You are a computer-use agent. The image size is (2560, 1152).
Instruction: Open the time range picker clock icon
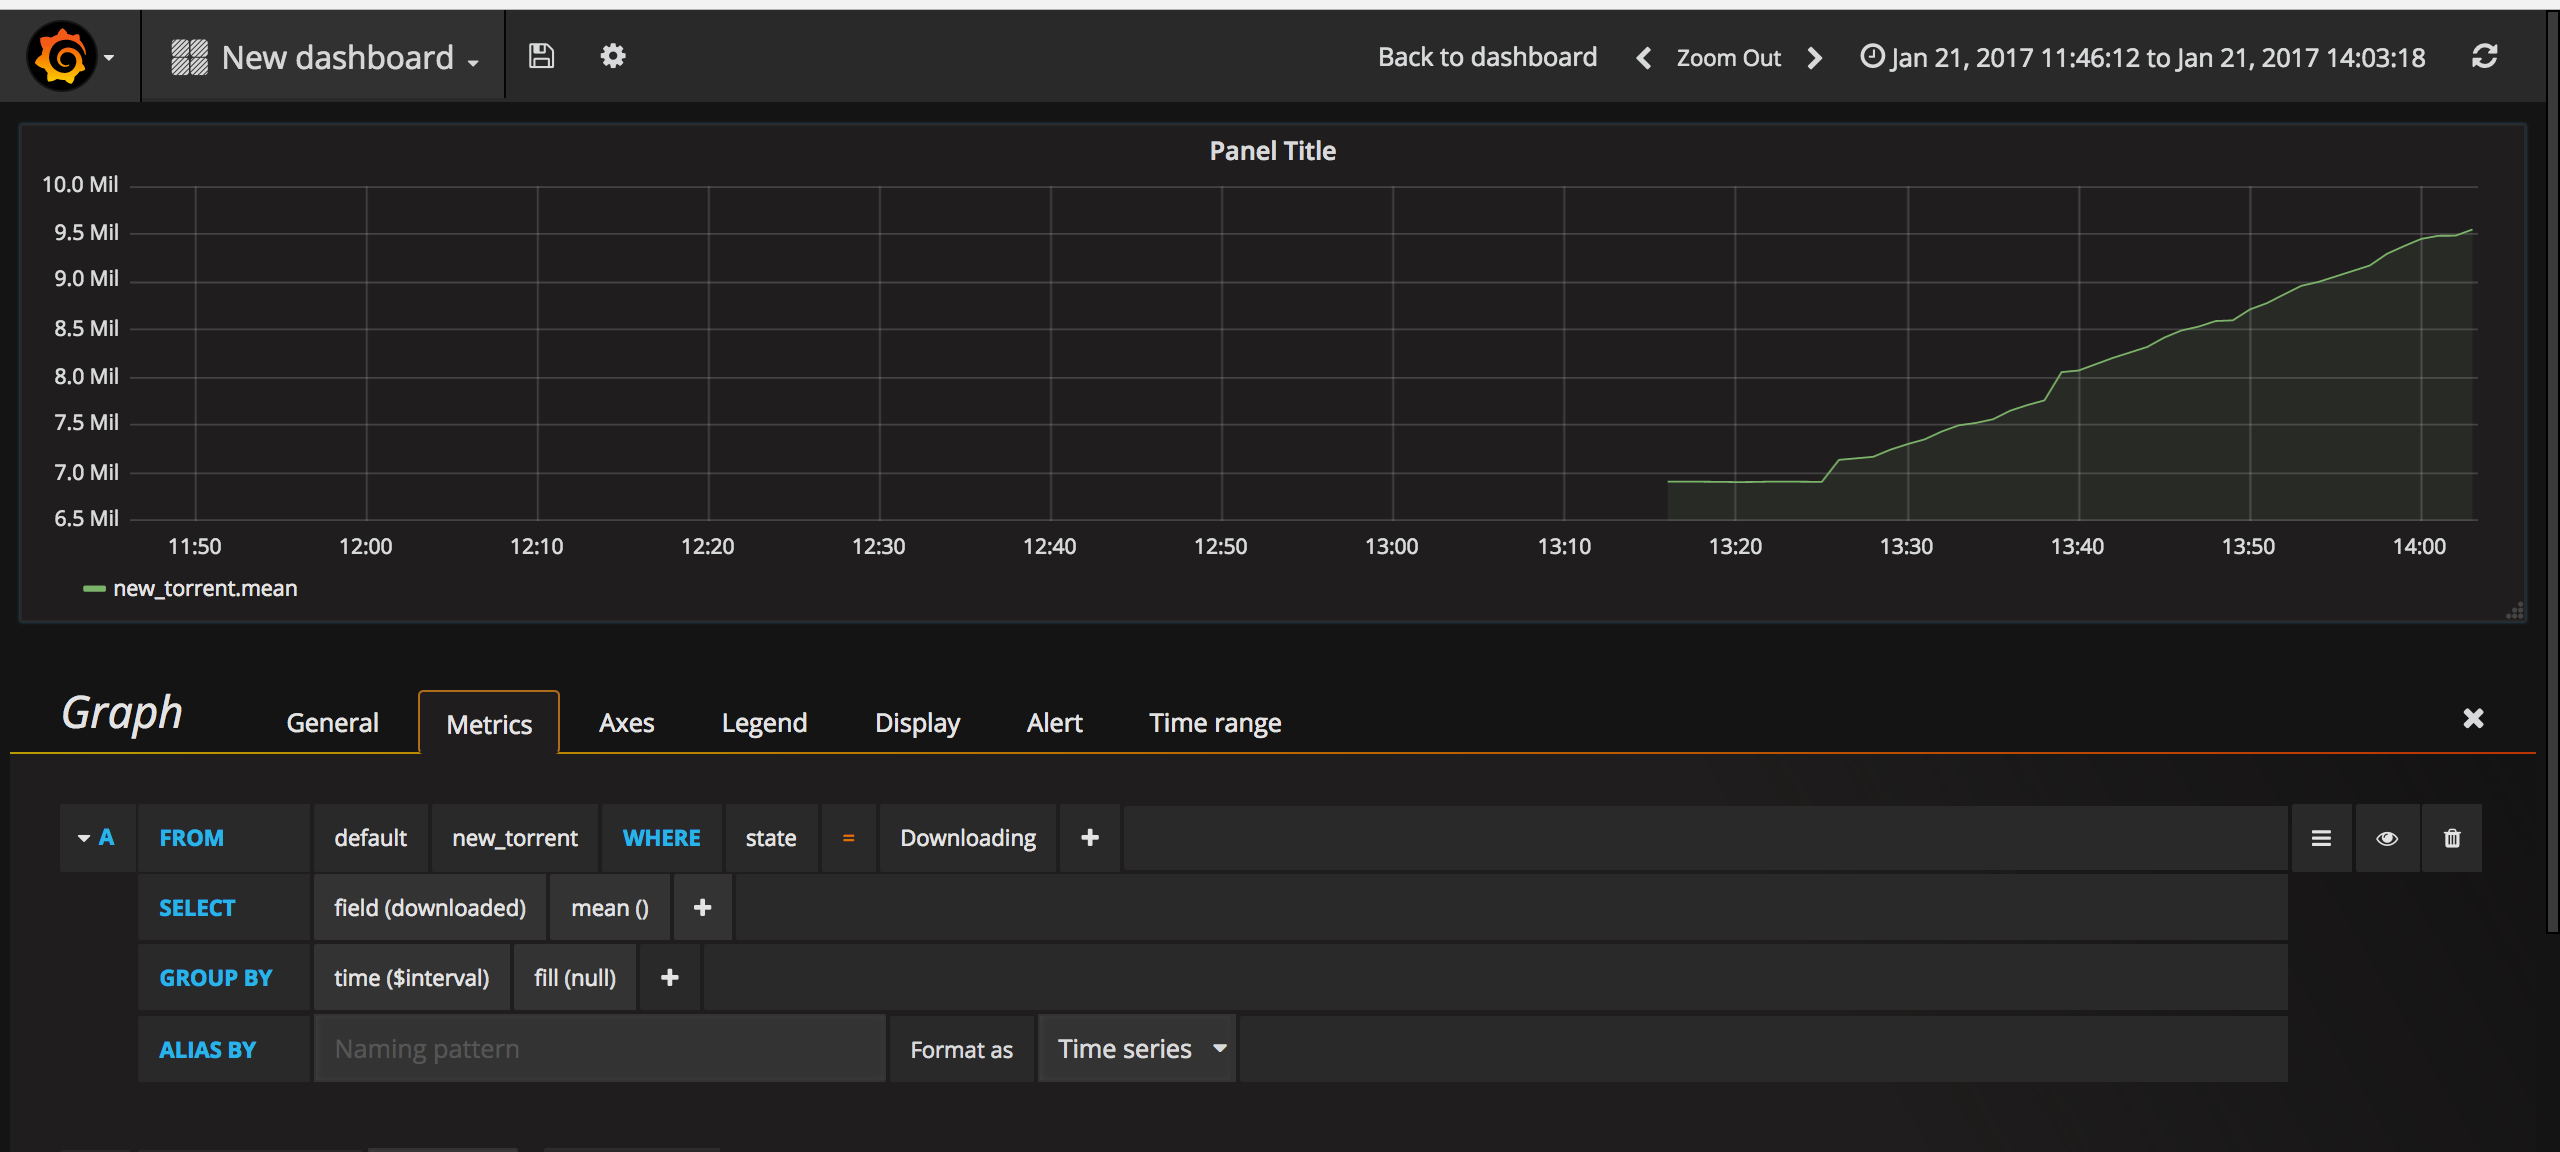(x=1874, y=56)
